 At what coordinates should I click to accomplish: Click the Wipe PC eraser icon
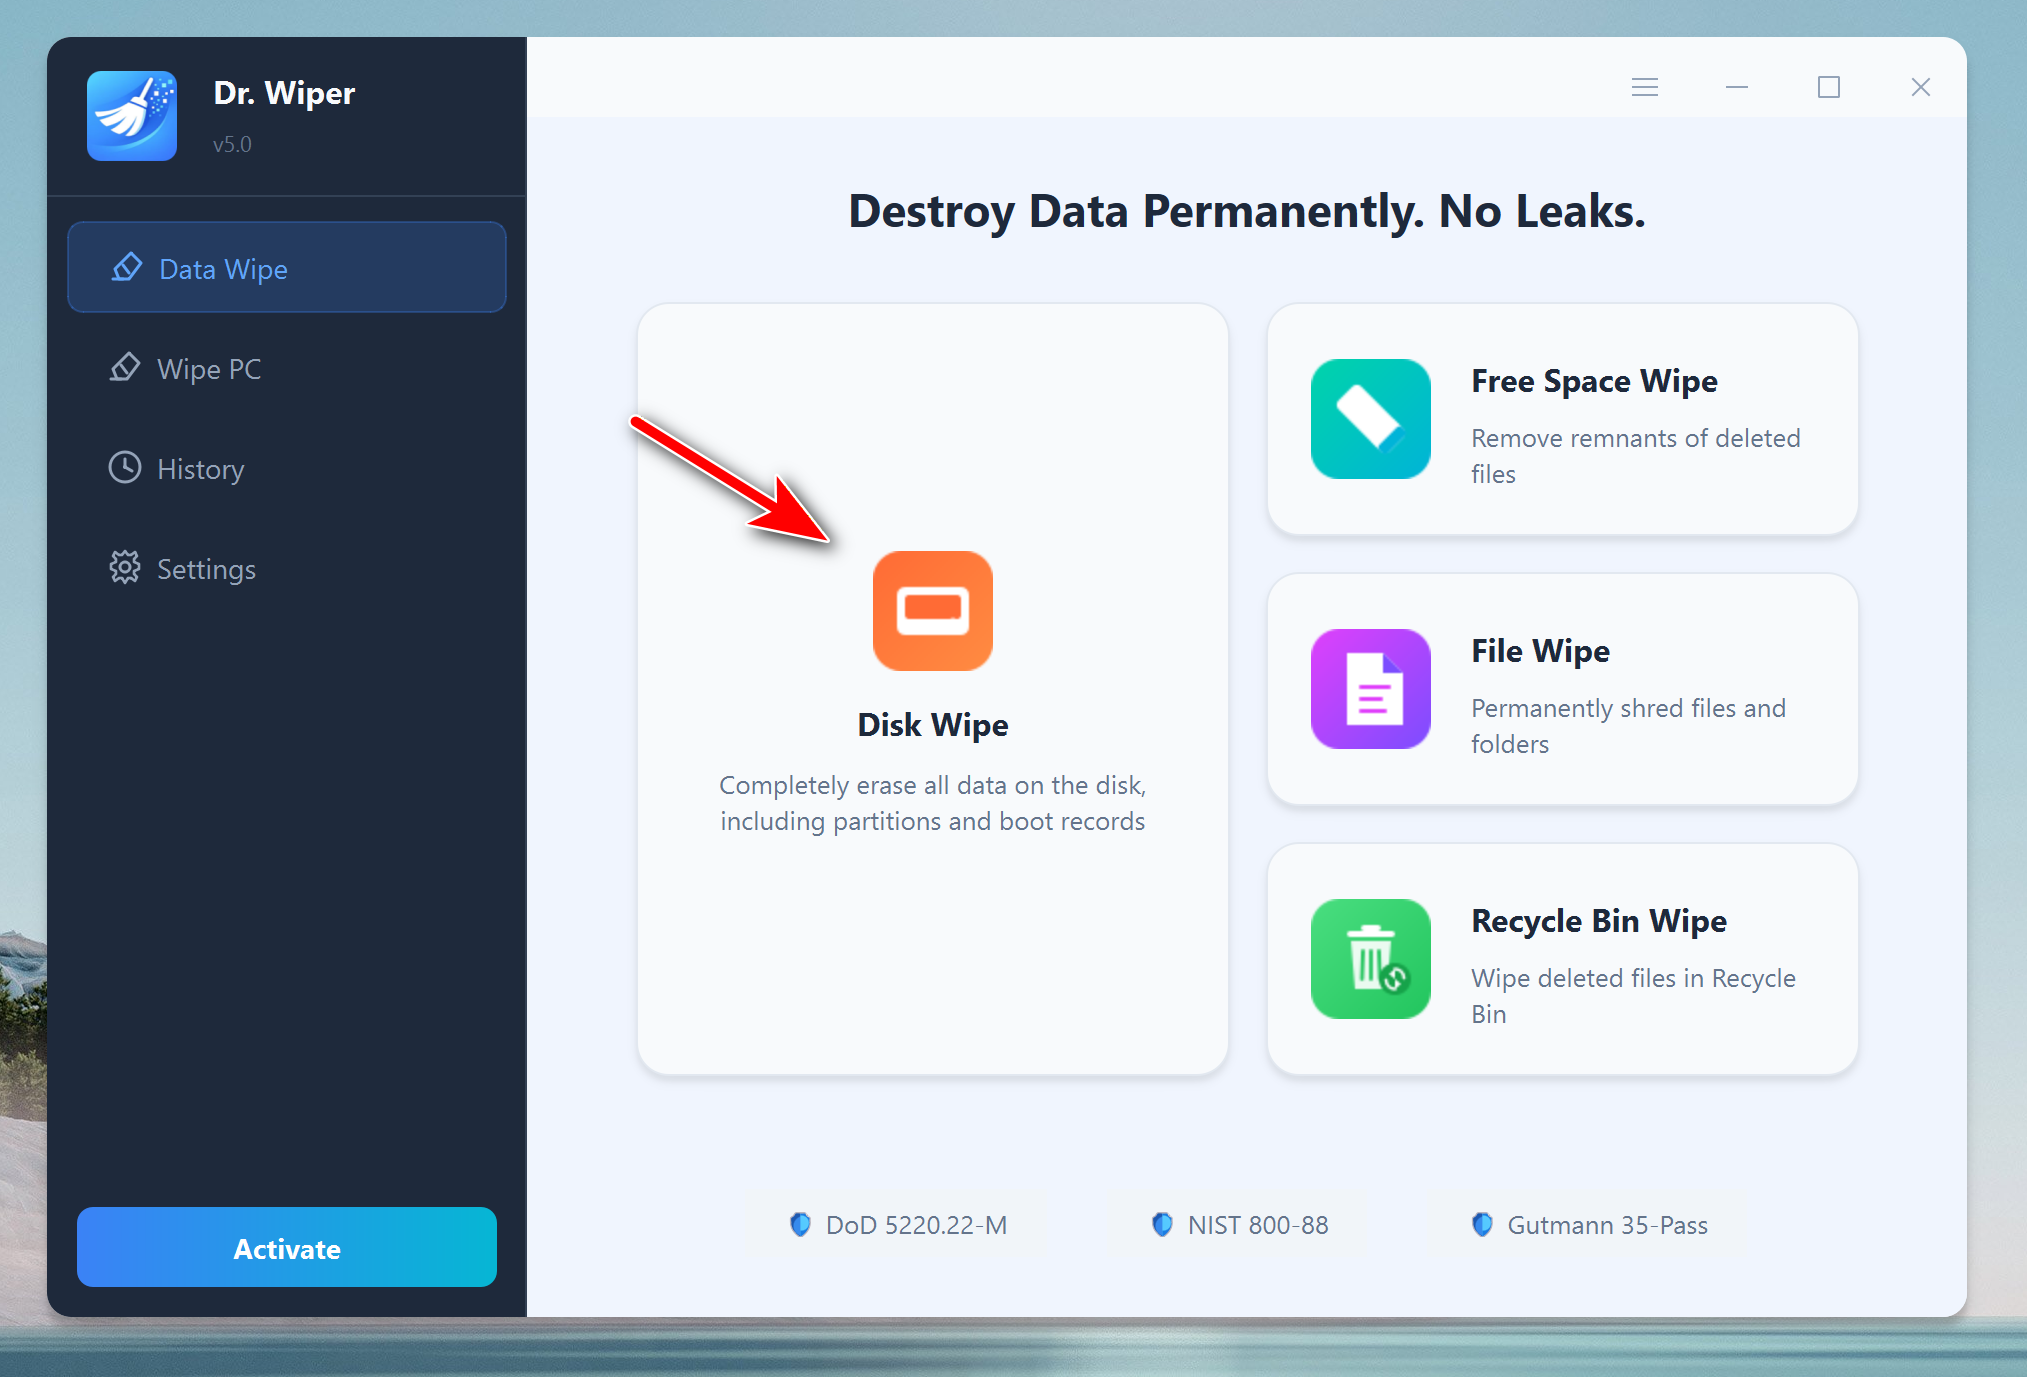point(125,368)
